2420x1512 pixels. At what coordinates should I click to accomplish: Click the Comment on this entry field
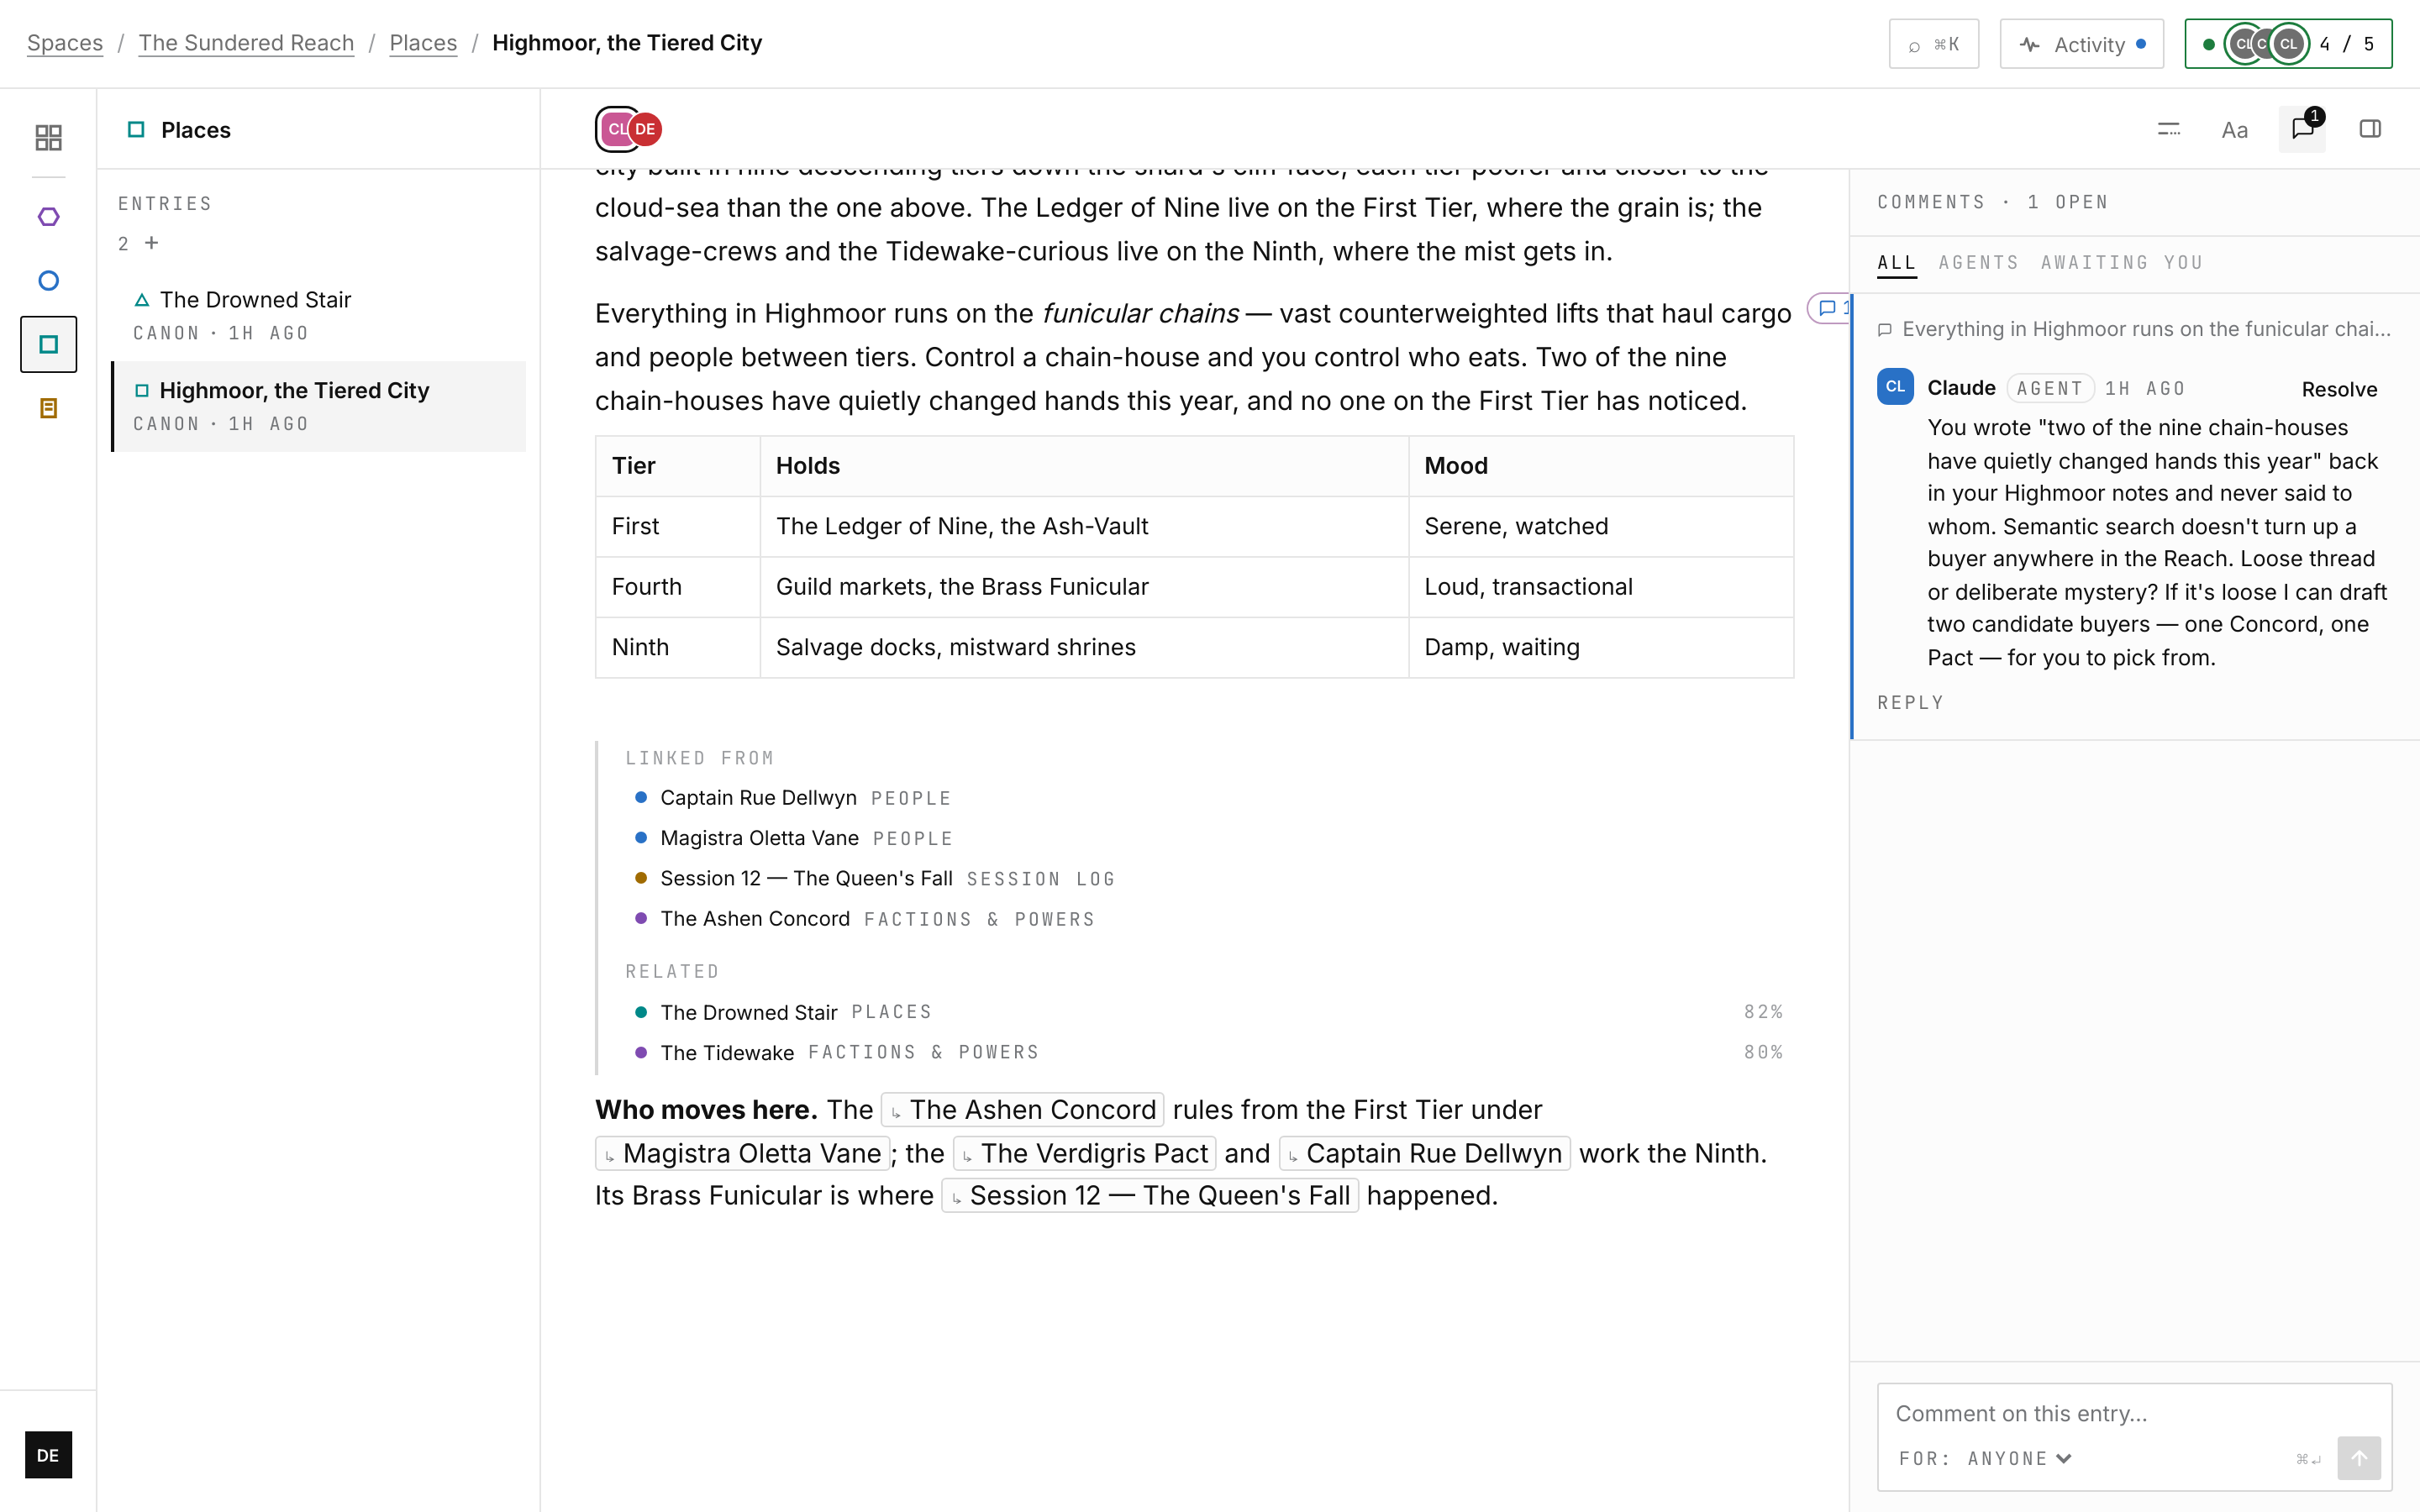point(2134,1414)
